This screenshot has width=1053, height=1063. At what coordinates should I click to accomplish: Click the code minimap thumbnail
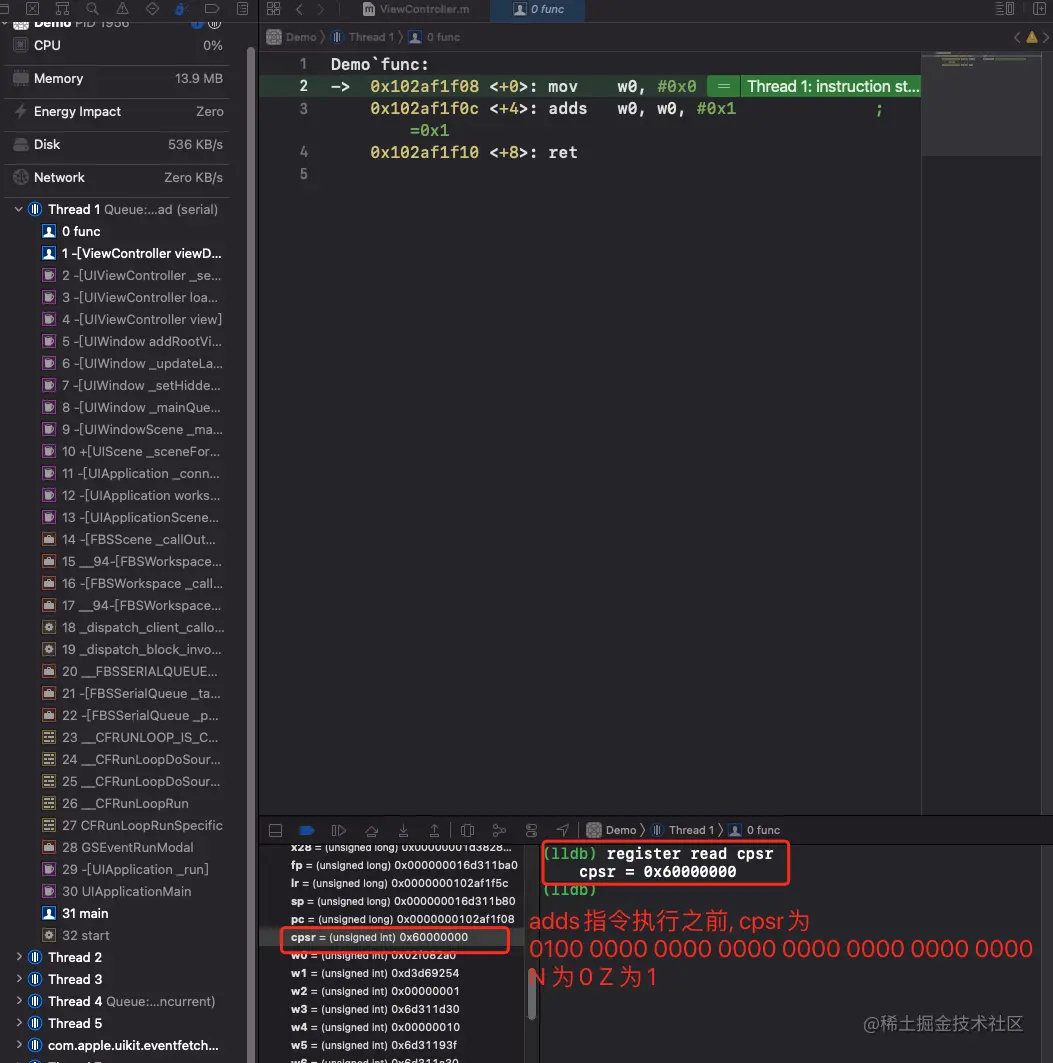click(981, 104)
